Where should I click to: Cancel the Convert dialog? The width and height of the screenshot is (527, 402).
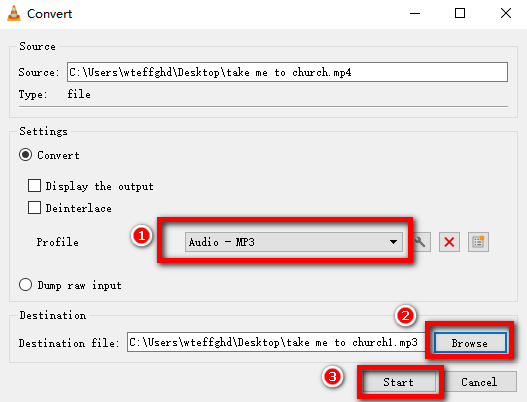(479, 382)
